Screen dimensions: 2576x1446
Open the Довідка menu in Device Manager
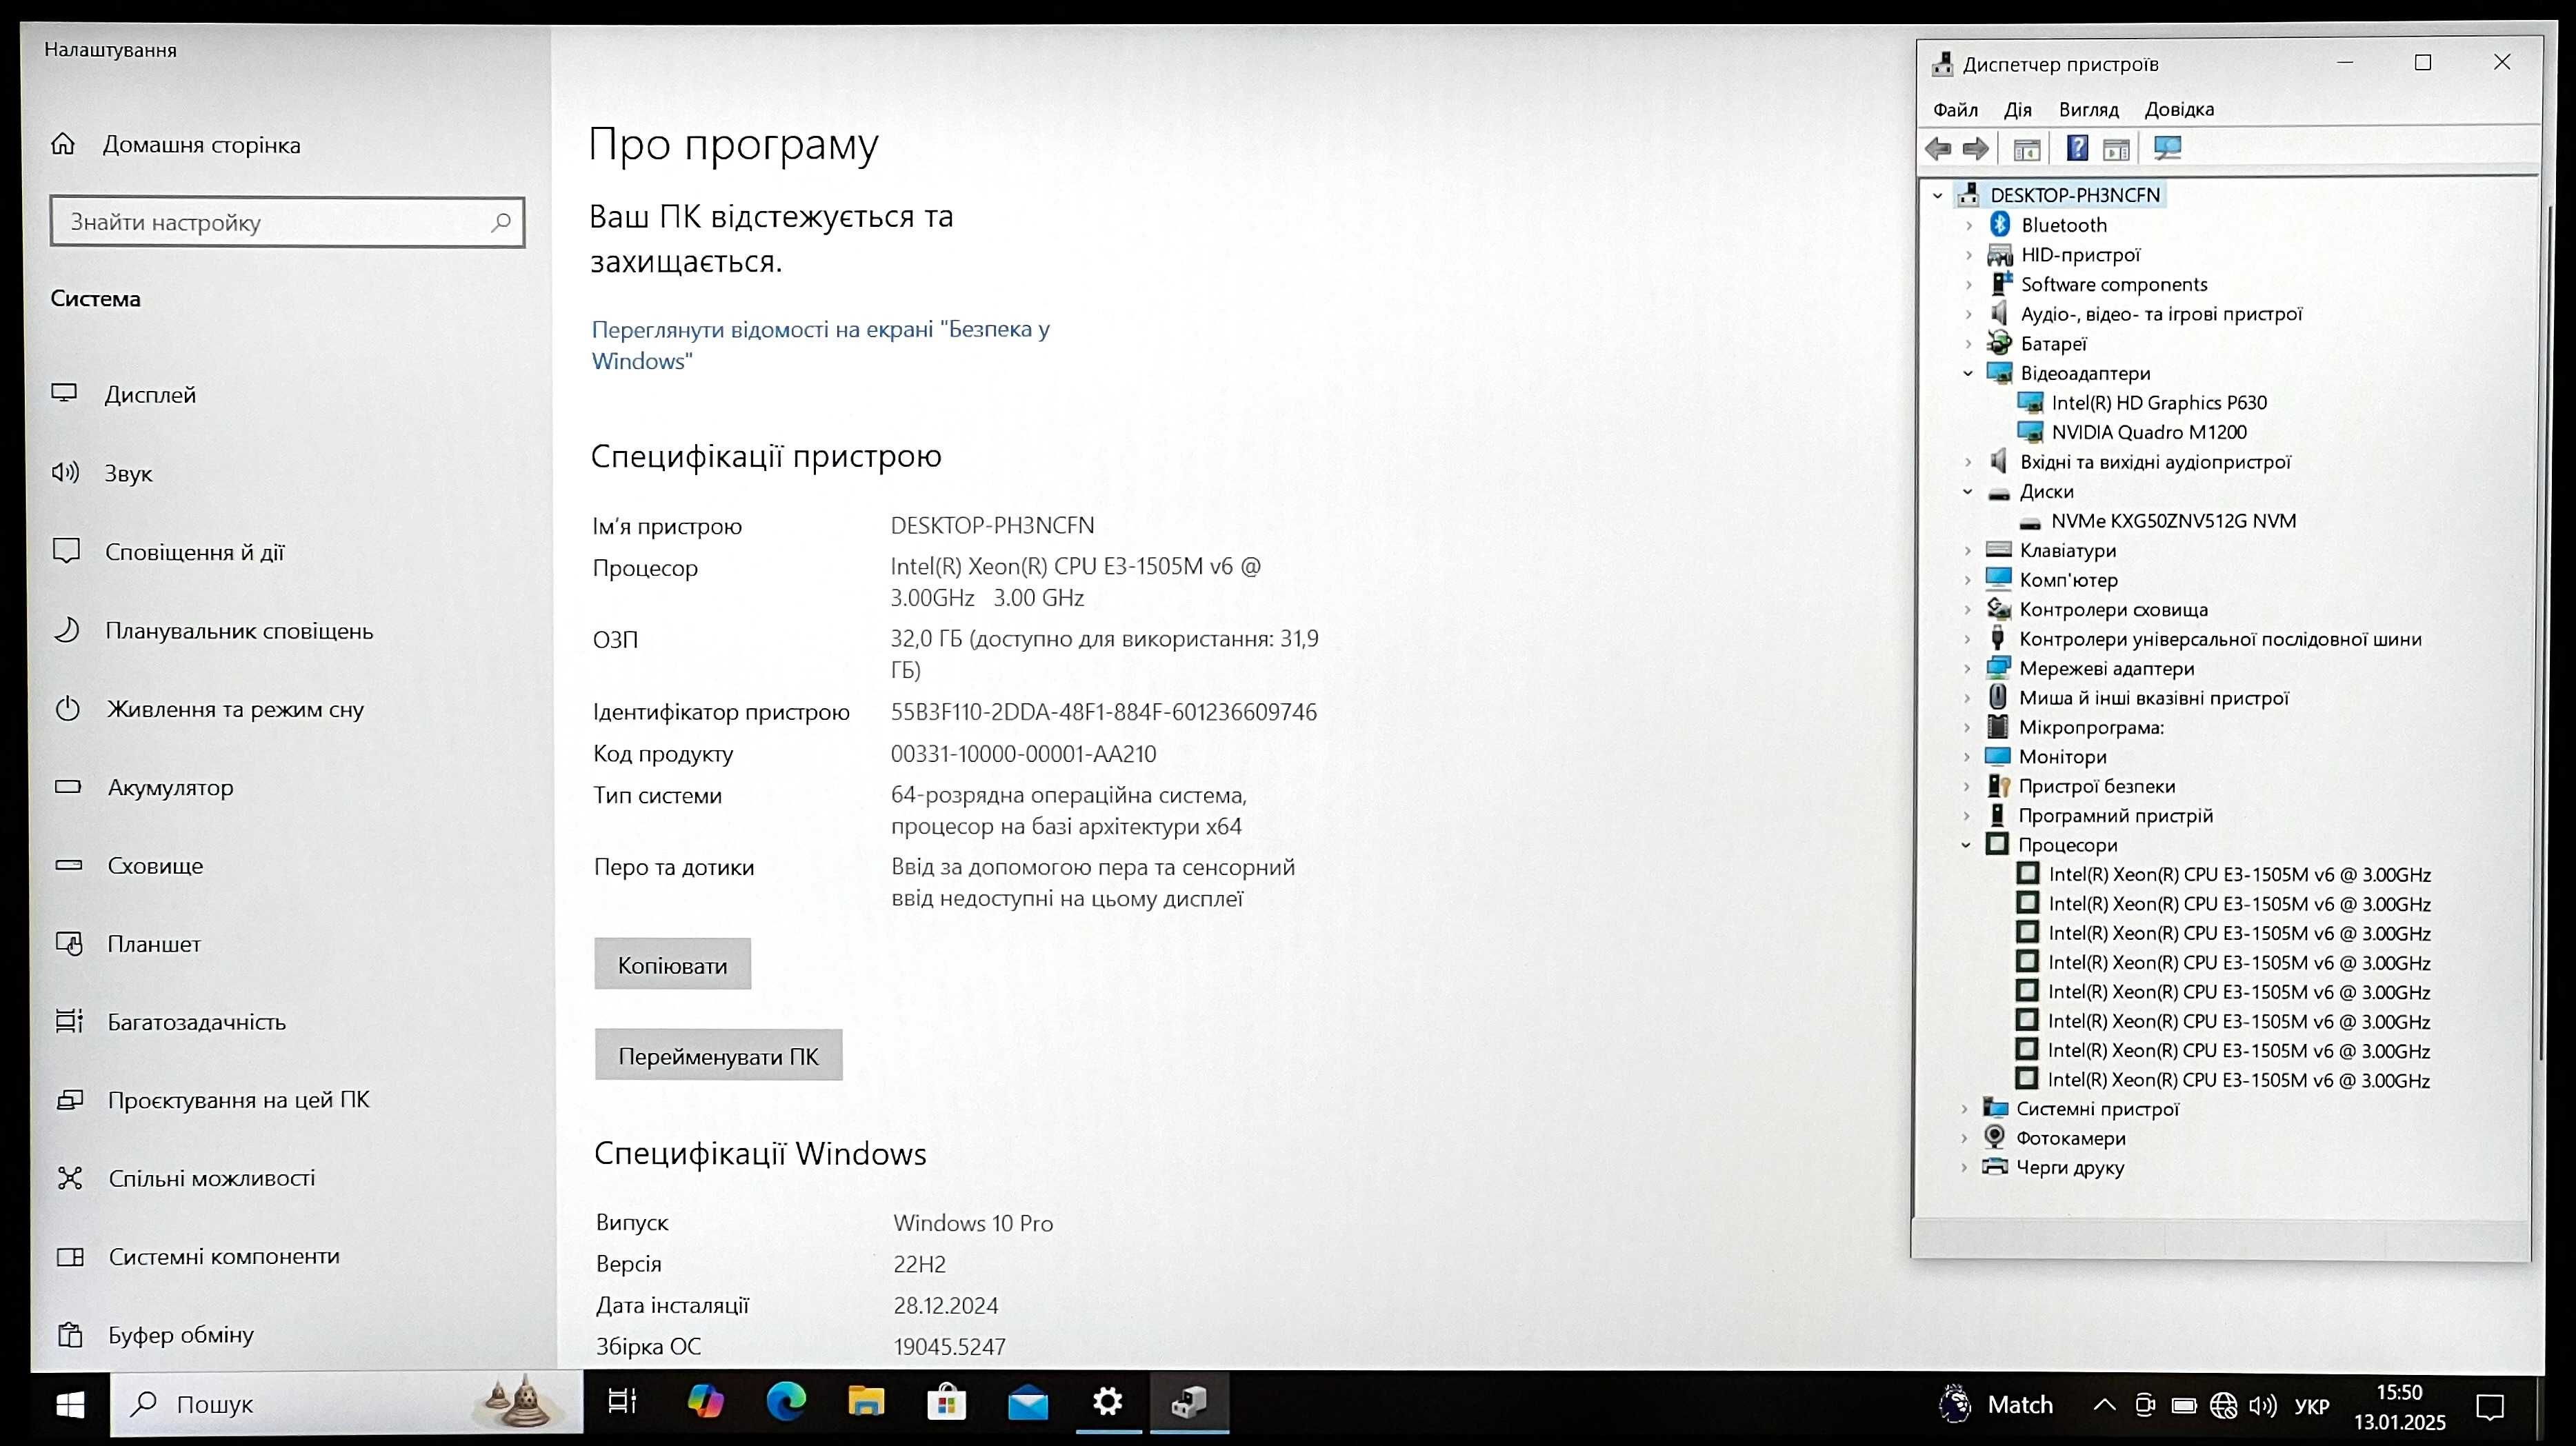(2179, 109)
